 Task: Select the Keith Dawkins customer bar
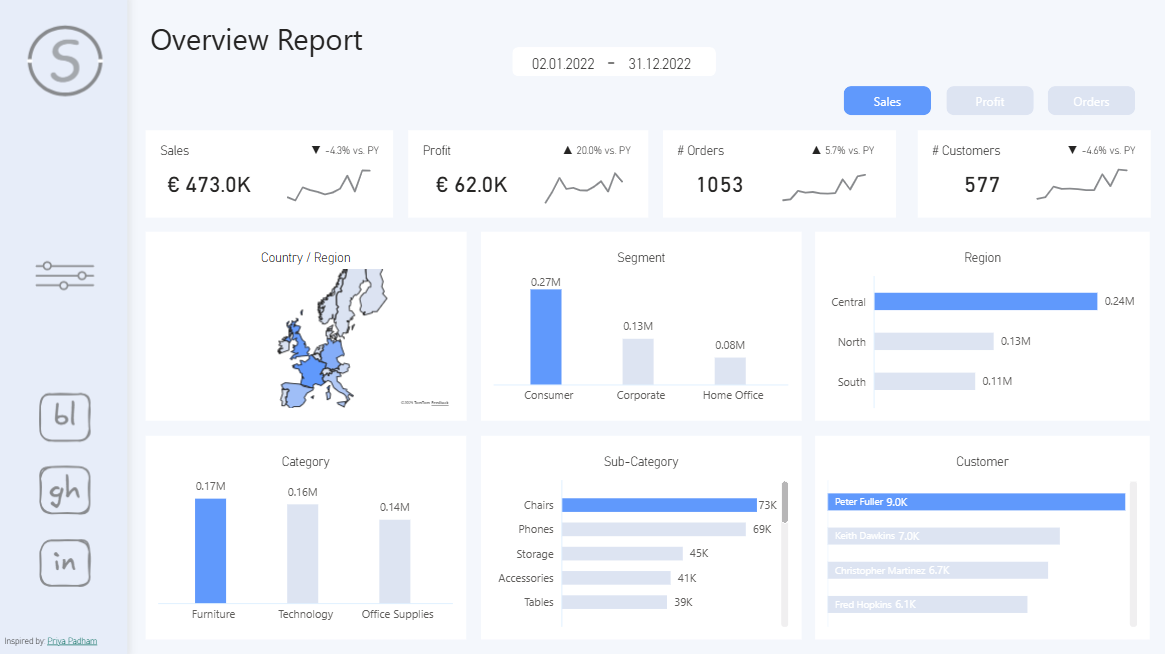(944, 536)
